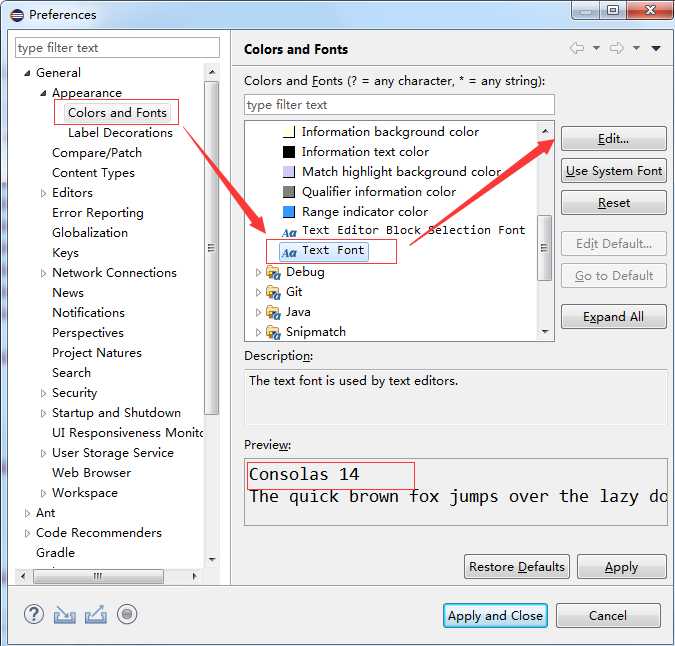Click fonts list scrollbar down arrow
Viewport: 675px width, 646px height.
[545, 331]
